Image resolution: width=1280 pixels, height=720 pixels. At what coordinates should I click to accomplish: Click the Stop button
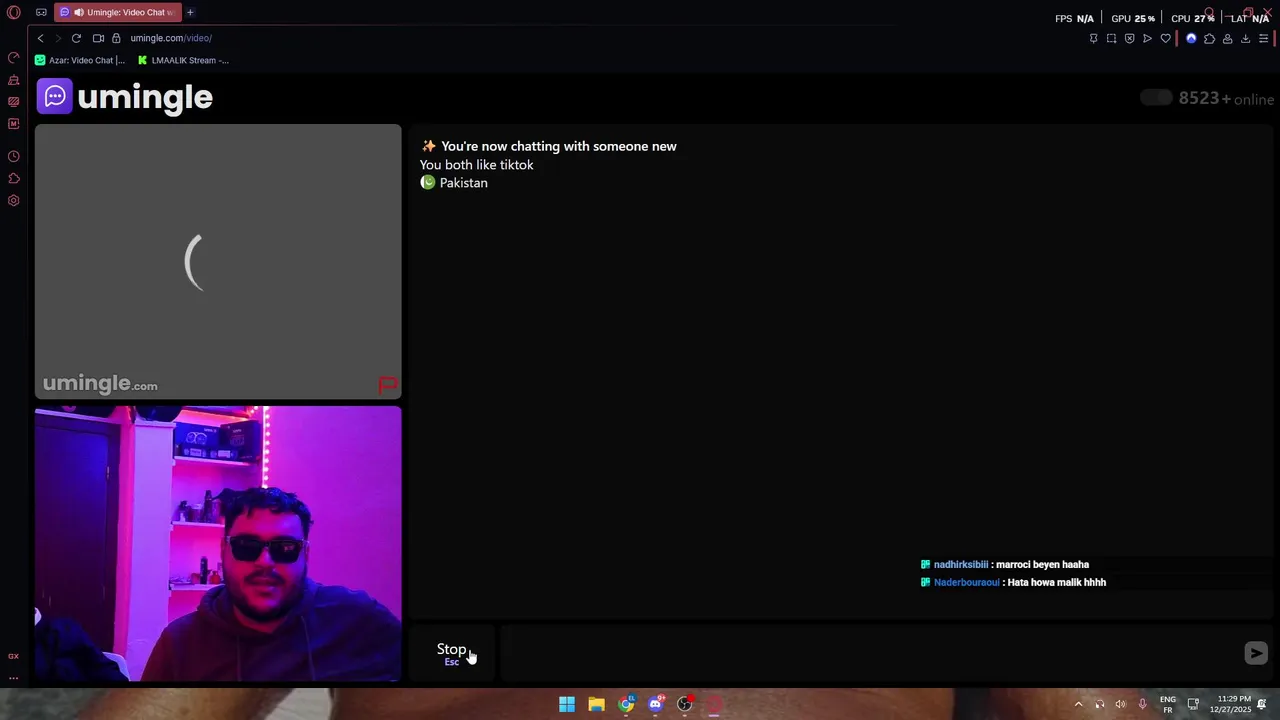pyautogui.click(x=452, y=653)
